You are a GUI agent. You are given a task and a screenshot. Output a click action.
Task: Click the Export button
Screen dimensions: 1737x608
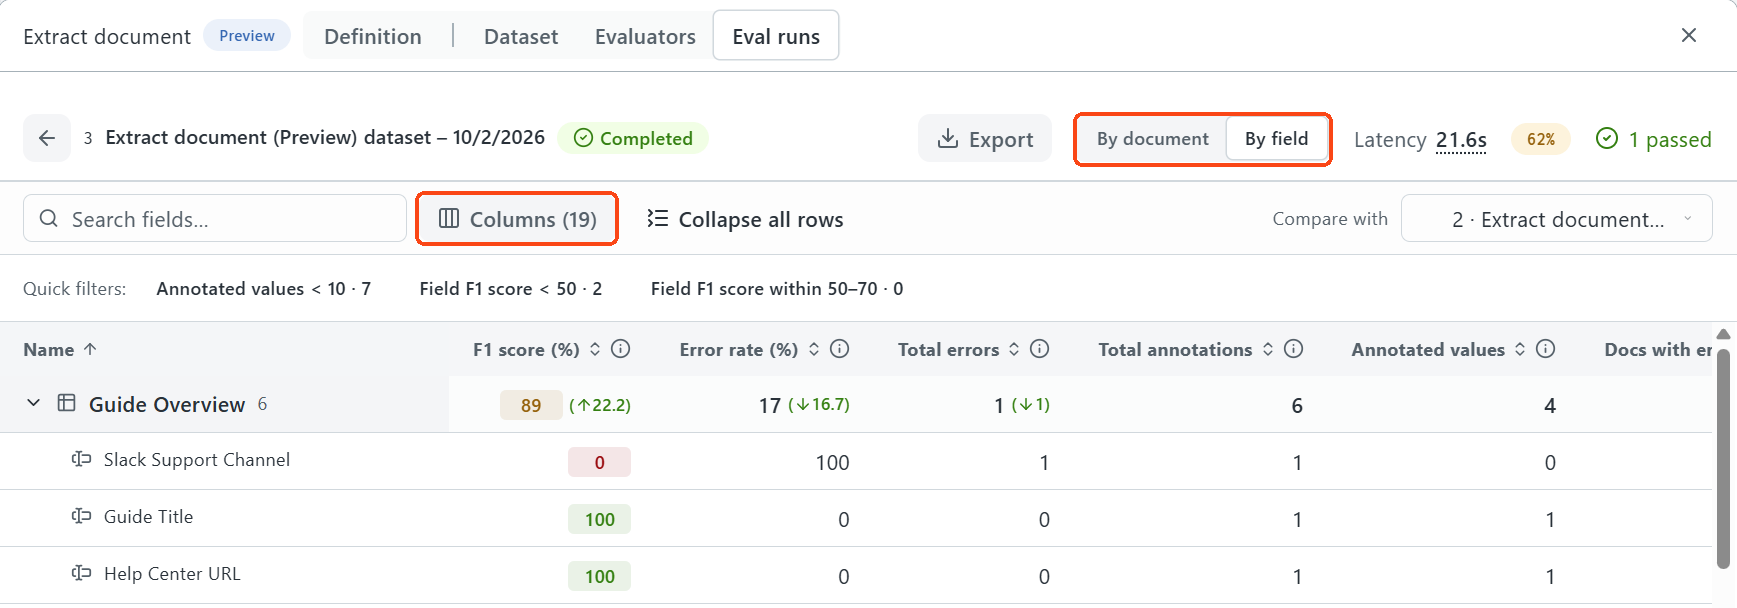(985, 139)
